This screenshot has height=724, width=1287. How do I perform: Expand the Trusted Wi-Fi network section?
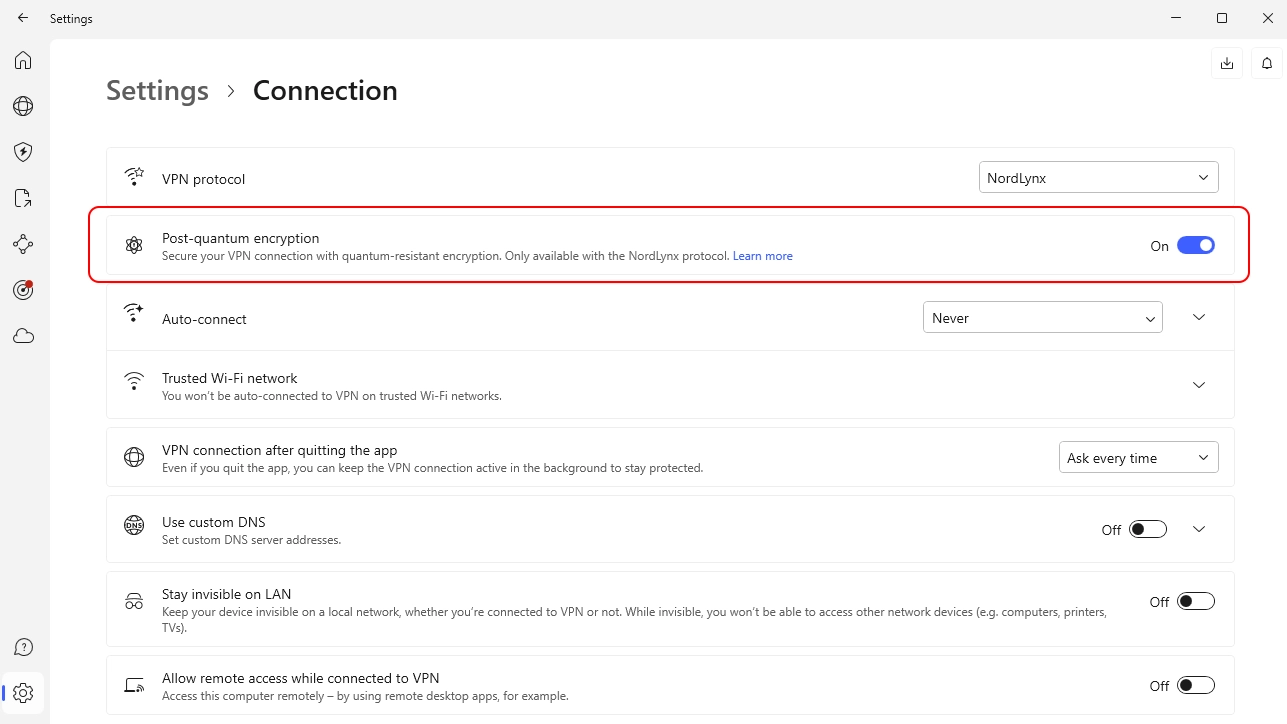(1199, 385)
